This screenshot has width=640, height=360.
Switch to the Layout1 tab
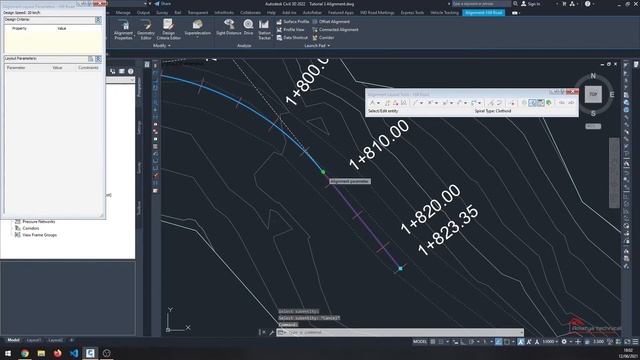[34, 340]
